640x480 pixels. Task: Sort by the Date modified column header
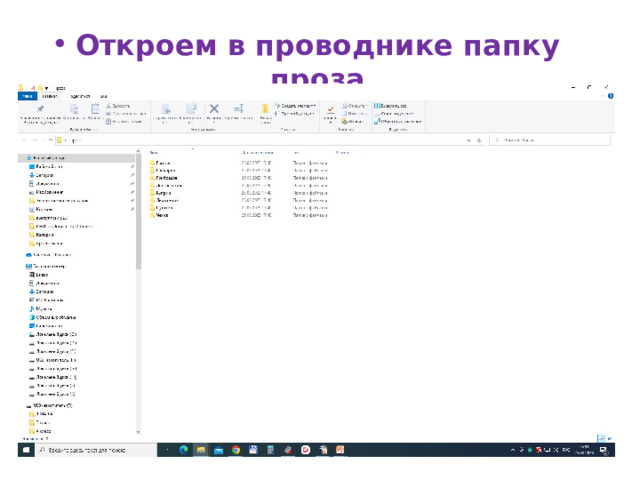point(257,153)
